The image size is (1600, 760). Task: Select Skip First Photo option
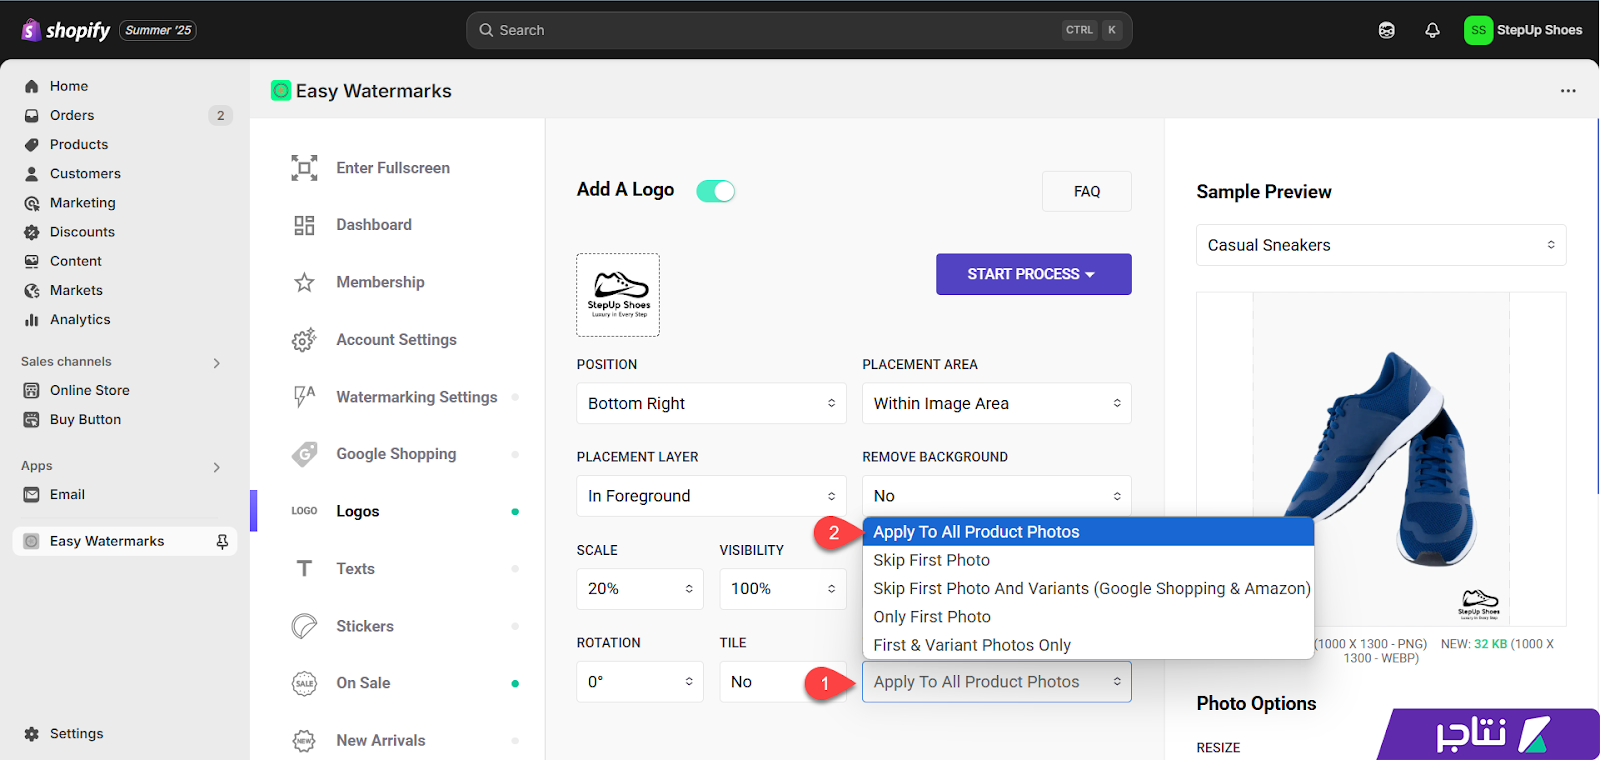(x=1088, y=560)
